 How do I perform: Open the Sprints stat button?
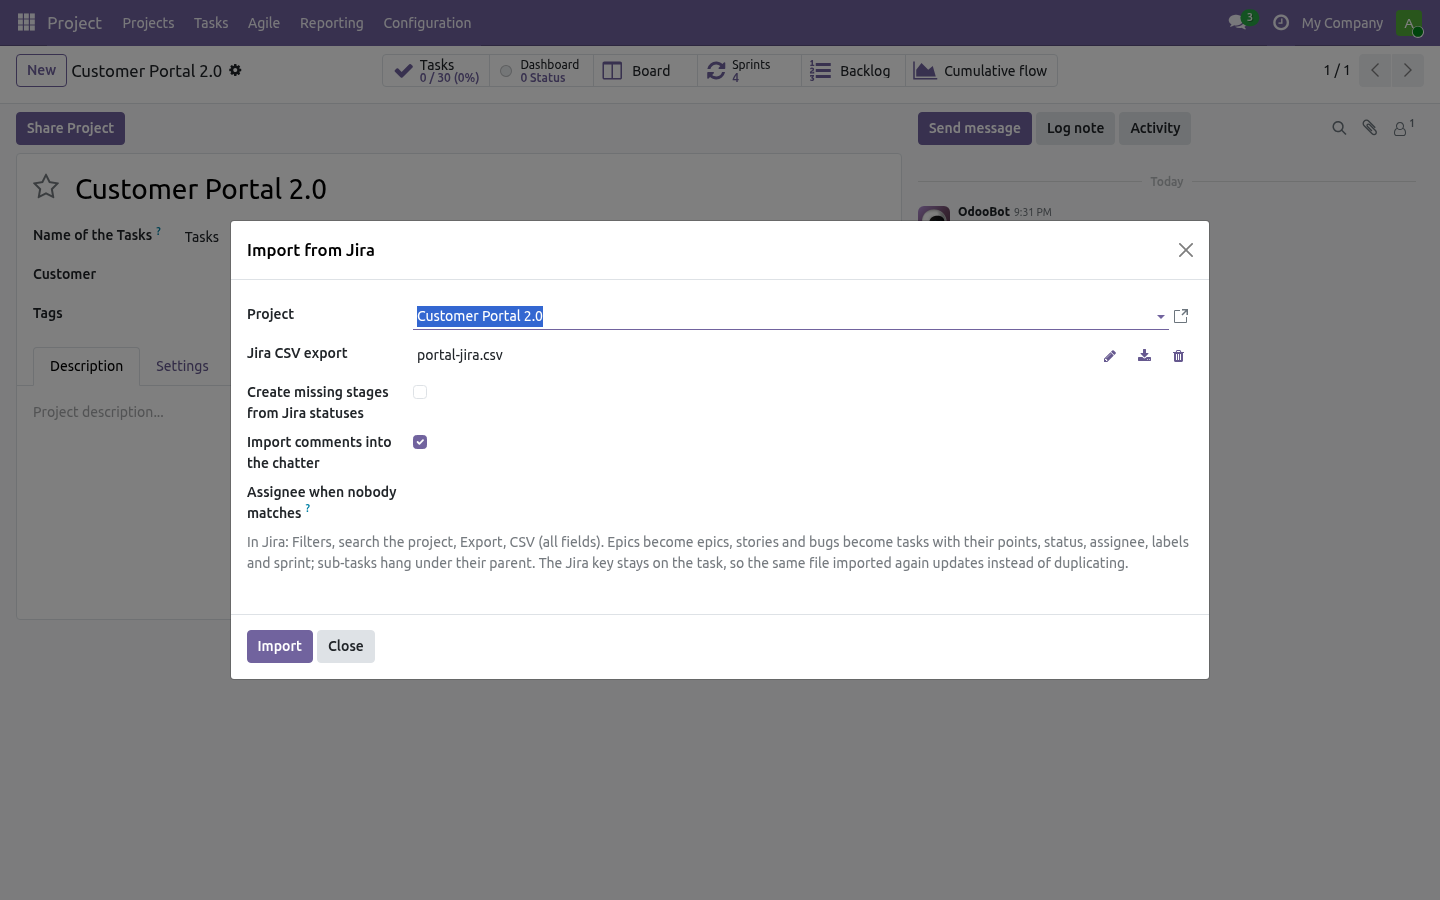[x=749, y=71]
